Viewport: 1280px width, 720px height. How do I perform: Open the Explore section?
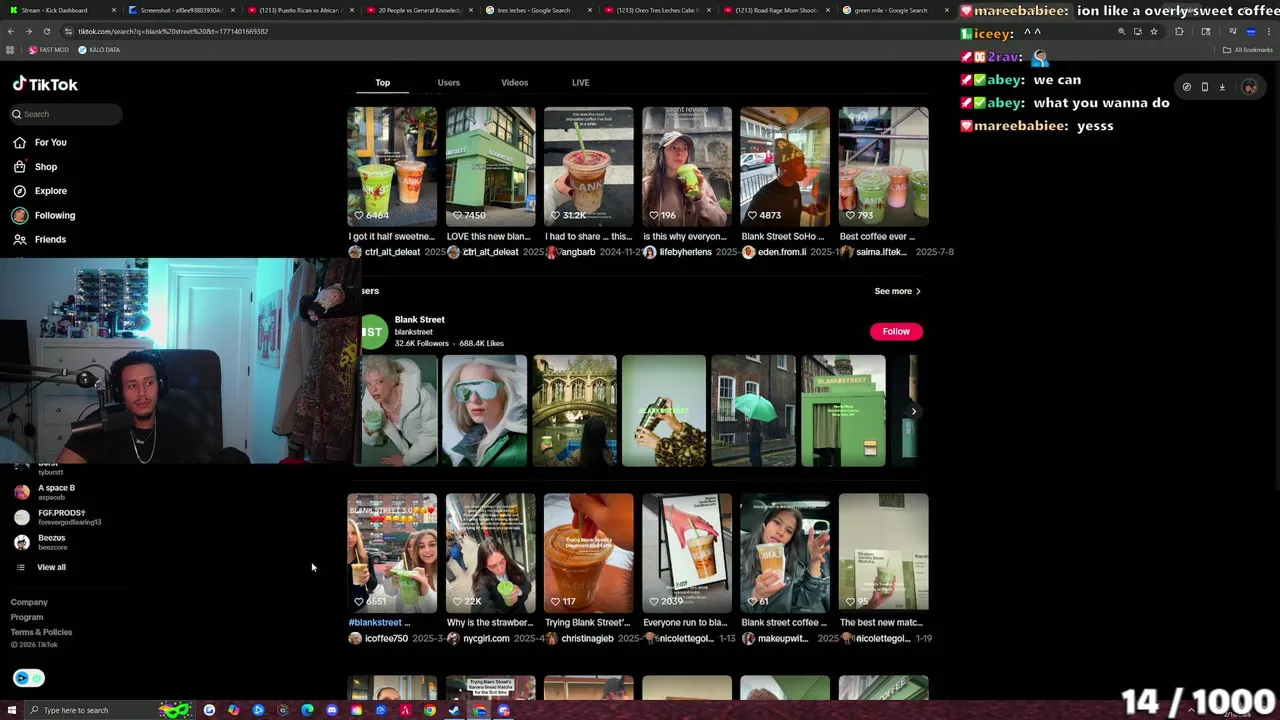(50, 191)
